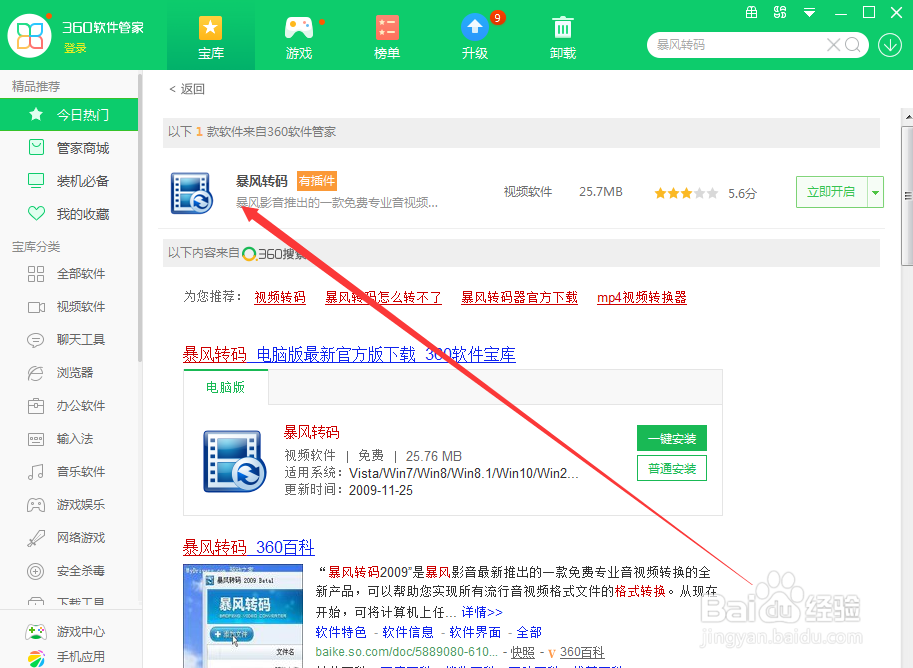The image size is (913, 668).
Task: Click the vertical scrollbar of results
Action: point(907,195)
